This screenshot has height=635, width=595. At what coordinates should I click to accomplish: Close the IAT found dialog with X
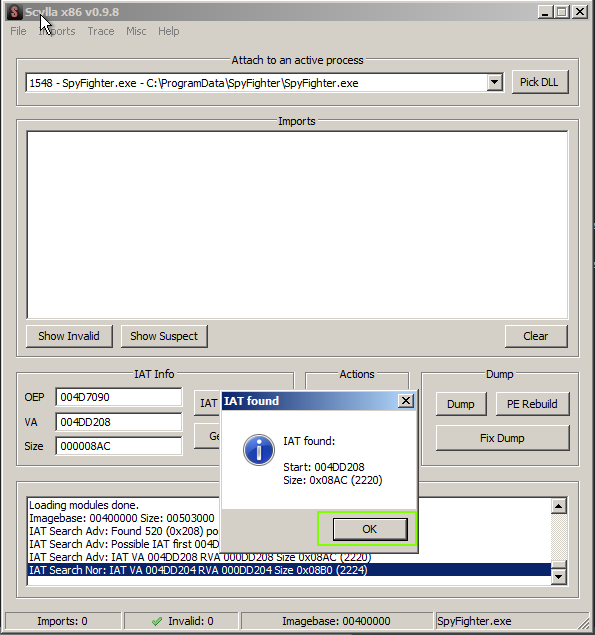point(405,401)
